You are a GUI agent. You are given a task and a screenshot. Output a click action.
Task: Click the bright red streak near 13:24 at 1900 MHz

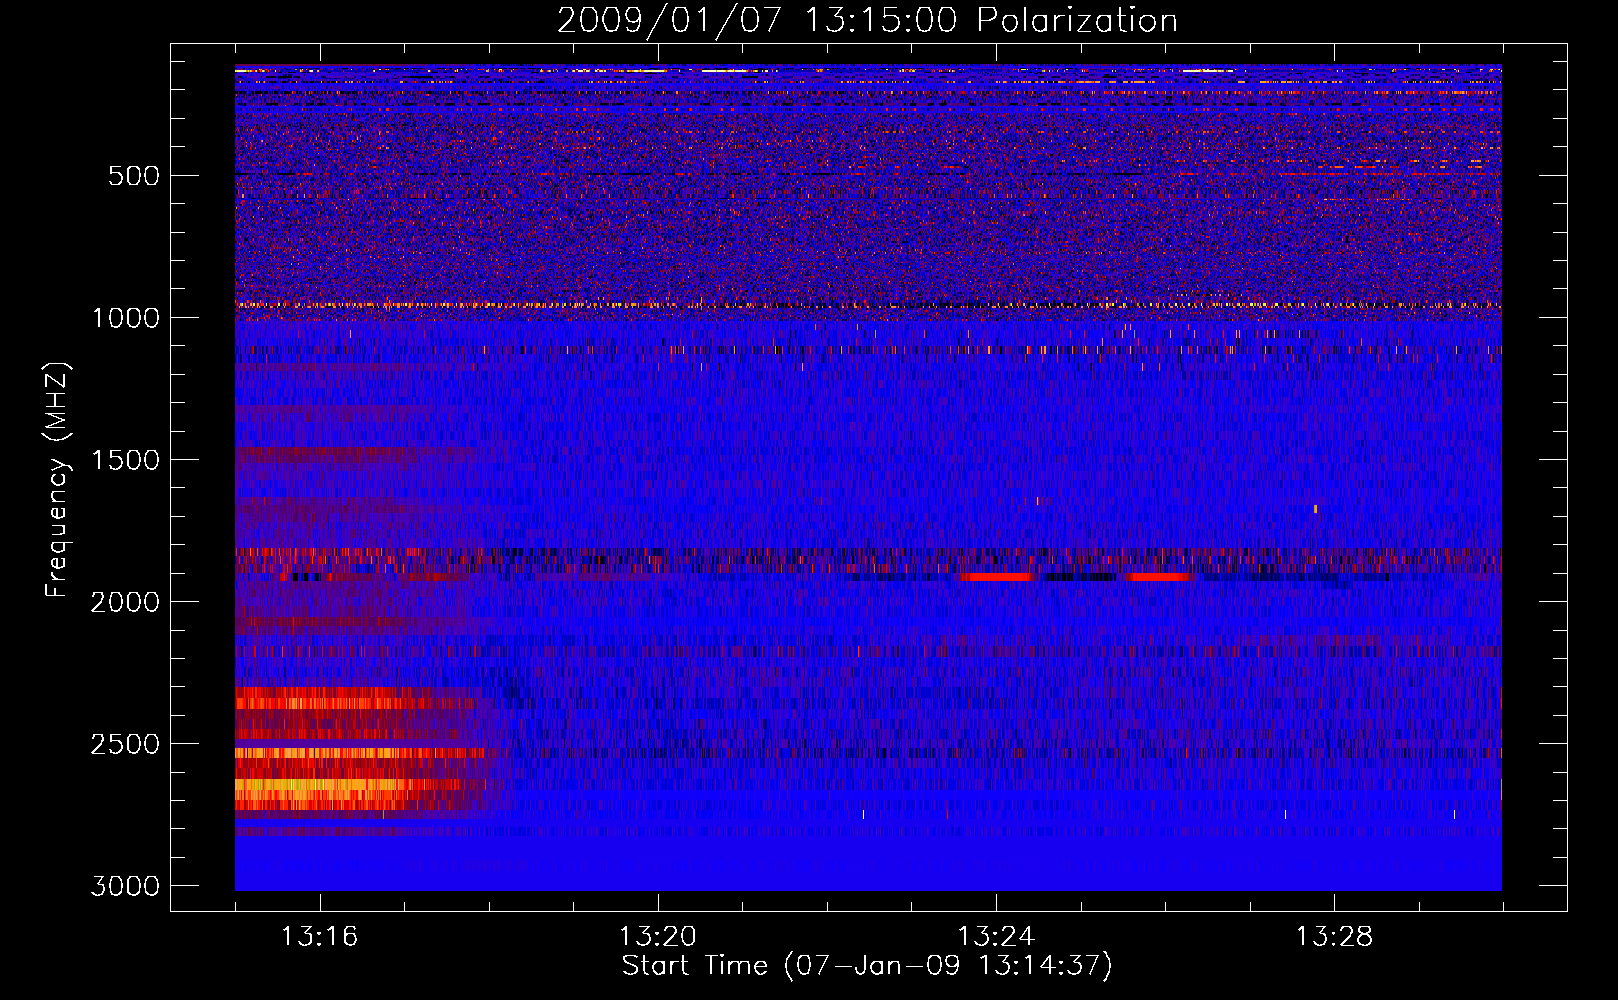[996, 577]
